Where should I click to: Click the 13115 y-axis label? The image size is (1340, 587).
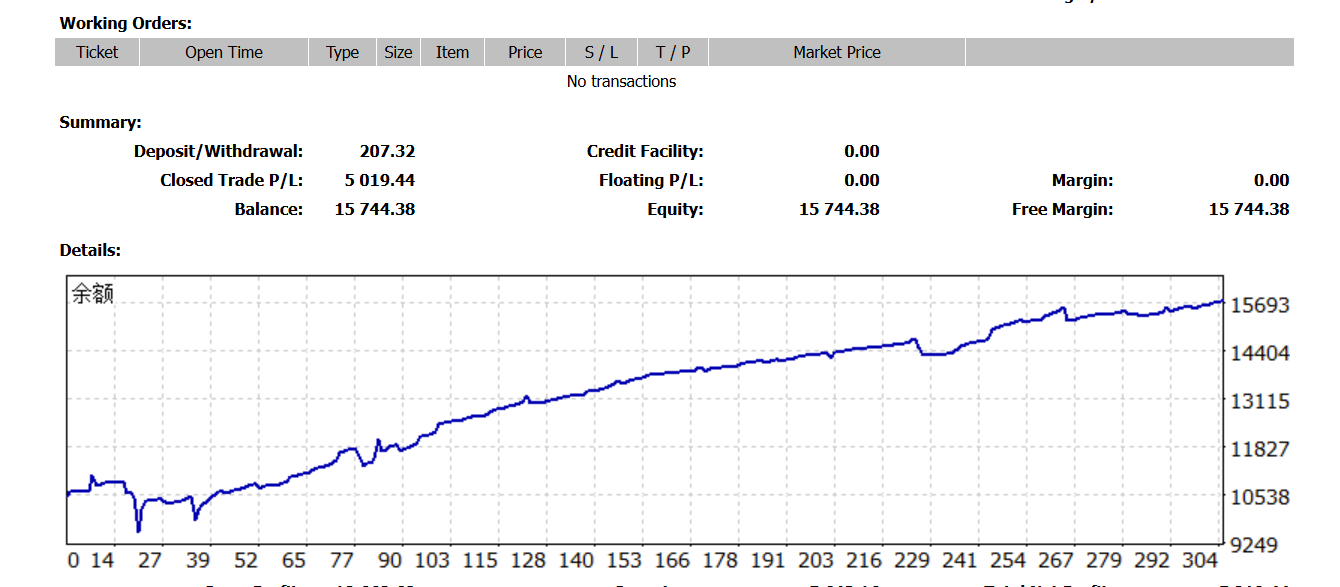click(x=1260, y=401)
